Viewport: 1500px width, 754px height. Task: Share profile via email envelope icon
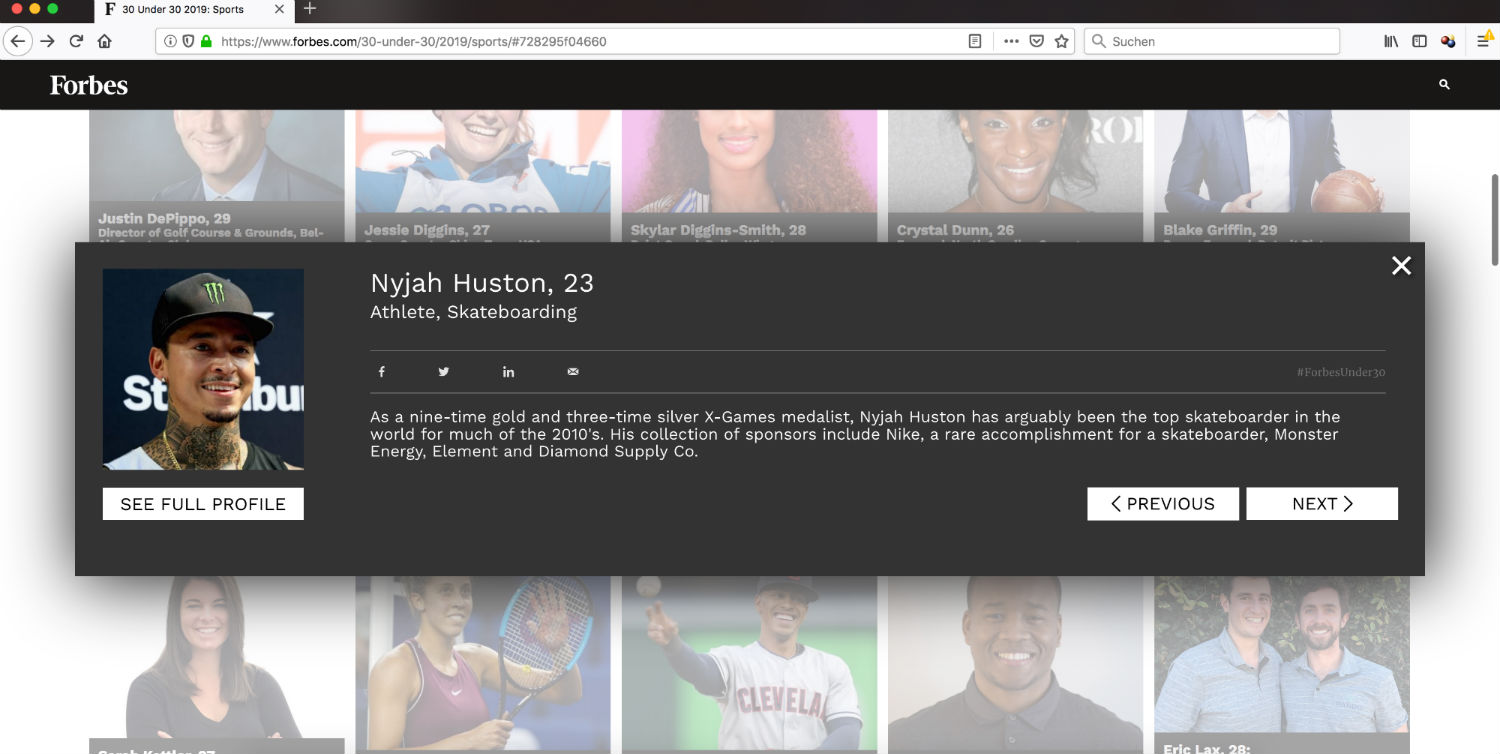pos(573,372)
